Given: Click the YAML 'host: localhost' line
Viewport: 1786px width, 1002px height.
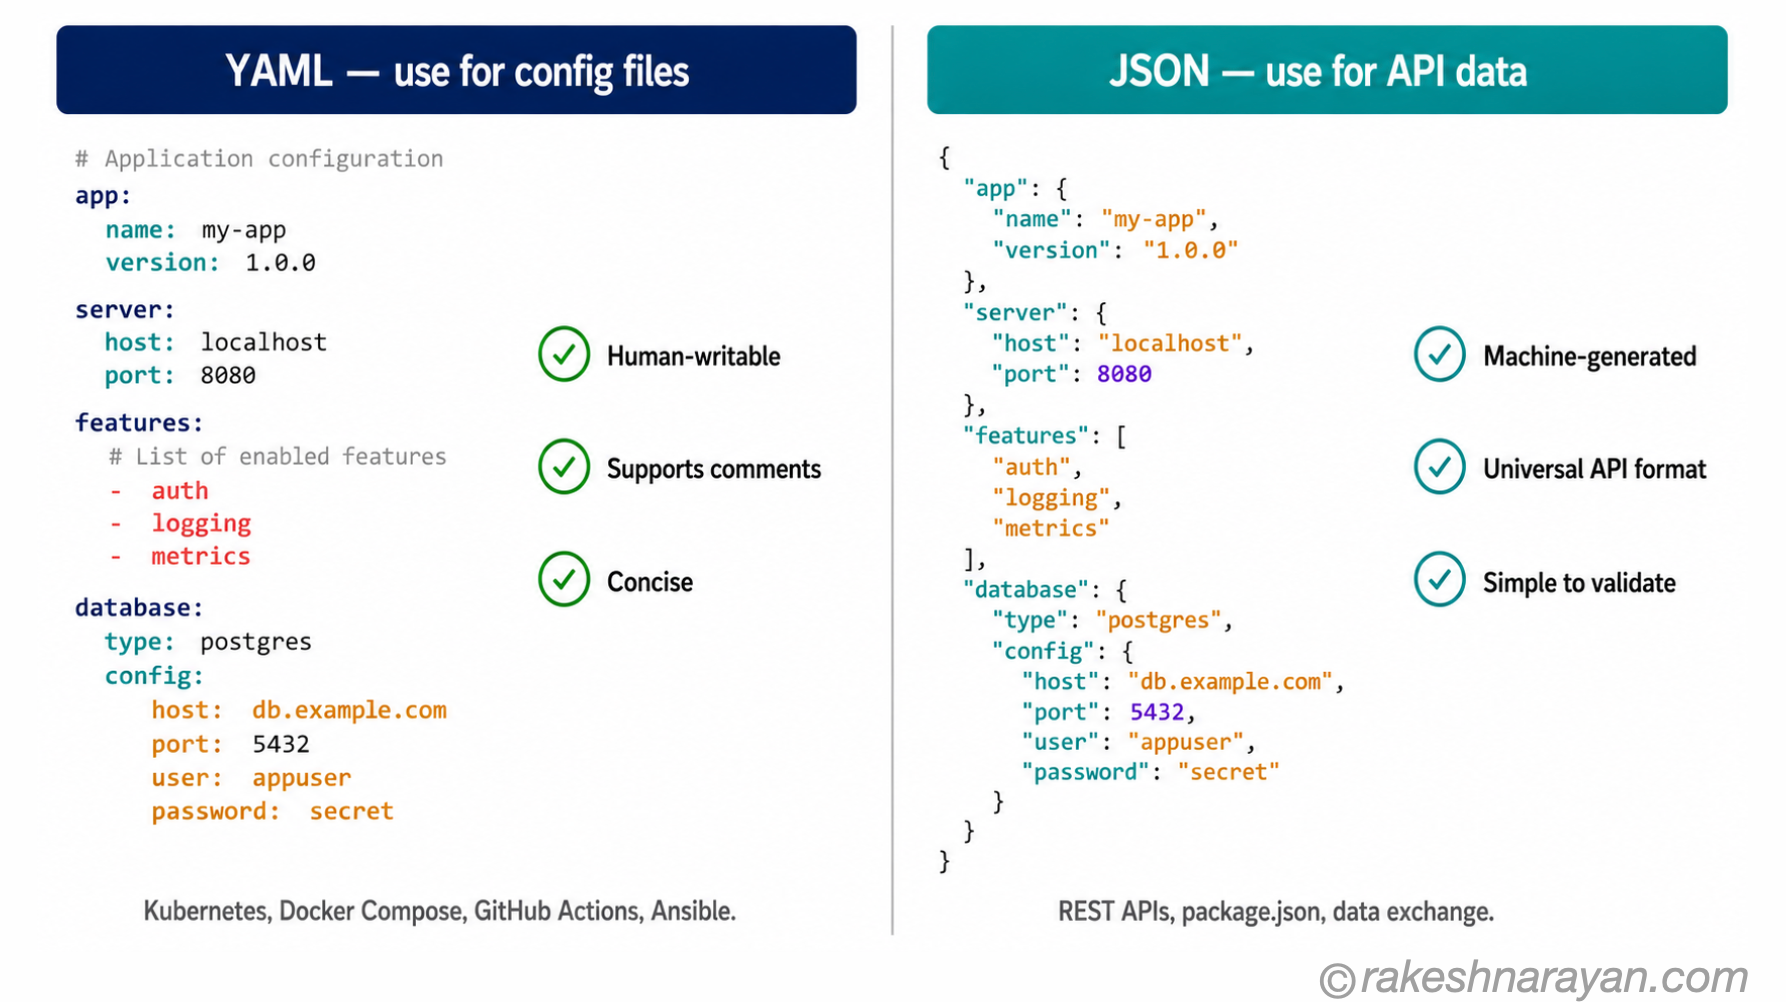Looking at the screenshot, I should click(x=216, y=342).
